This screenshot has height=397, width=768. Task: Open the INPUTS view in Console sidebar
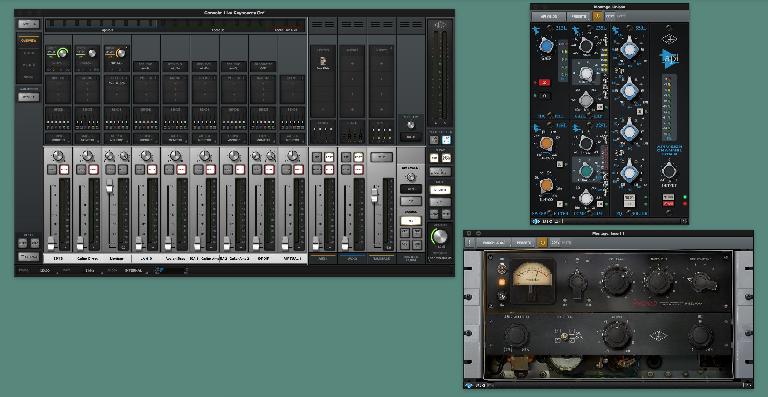point(28,53)
